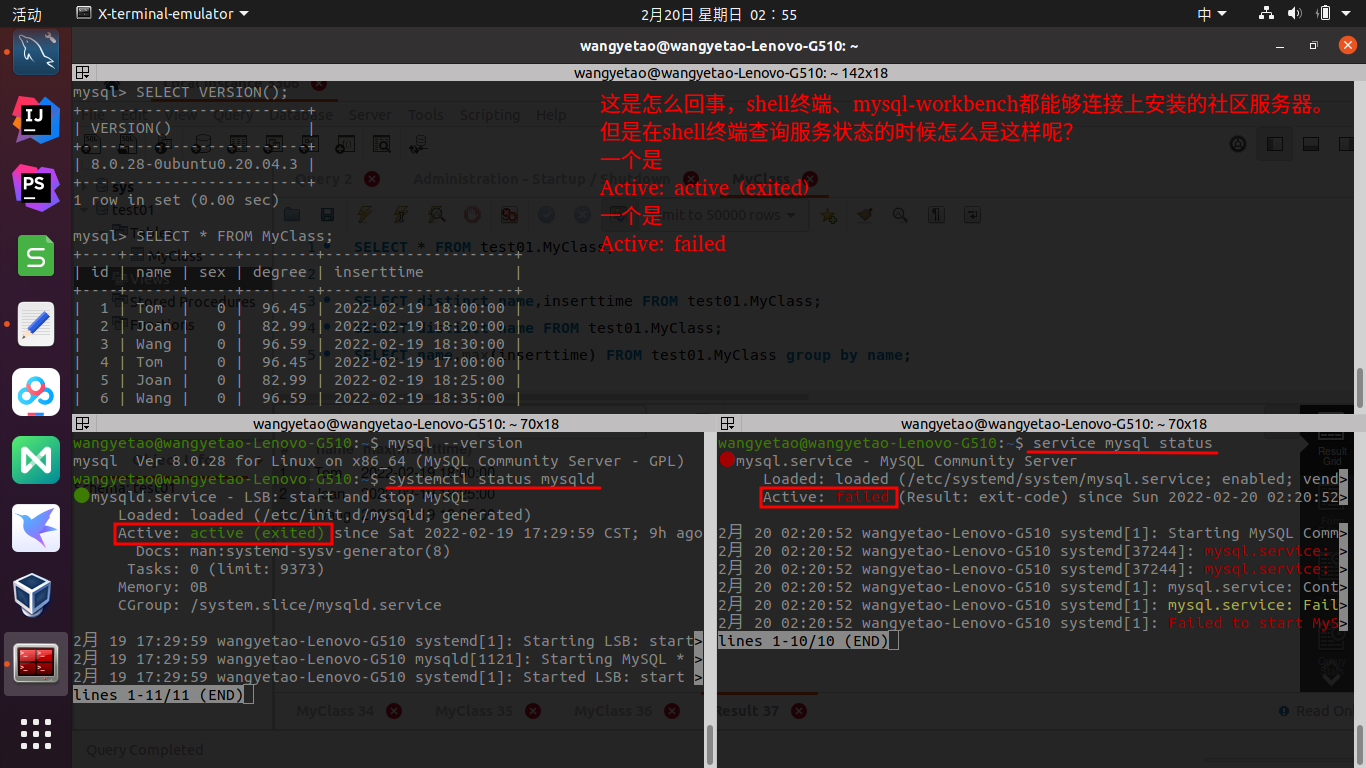The width and height of the screenshot is (1366, 768).
Task: Open the teal M-logo dock application
Action: tap(36, 461)
